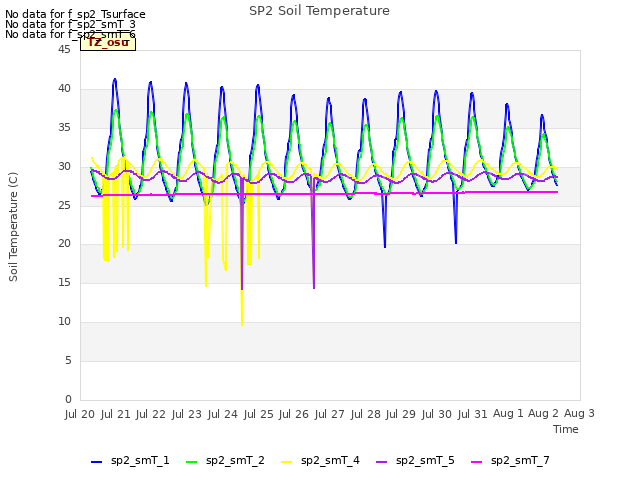Image resolution: width=640 pixels, height=480 pixels.
Task: Click the 10 y-axis tick label
Action: point(64,322)
